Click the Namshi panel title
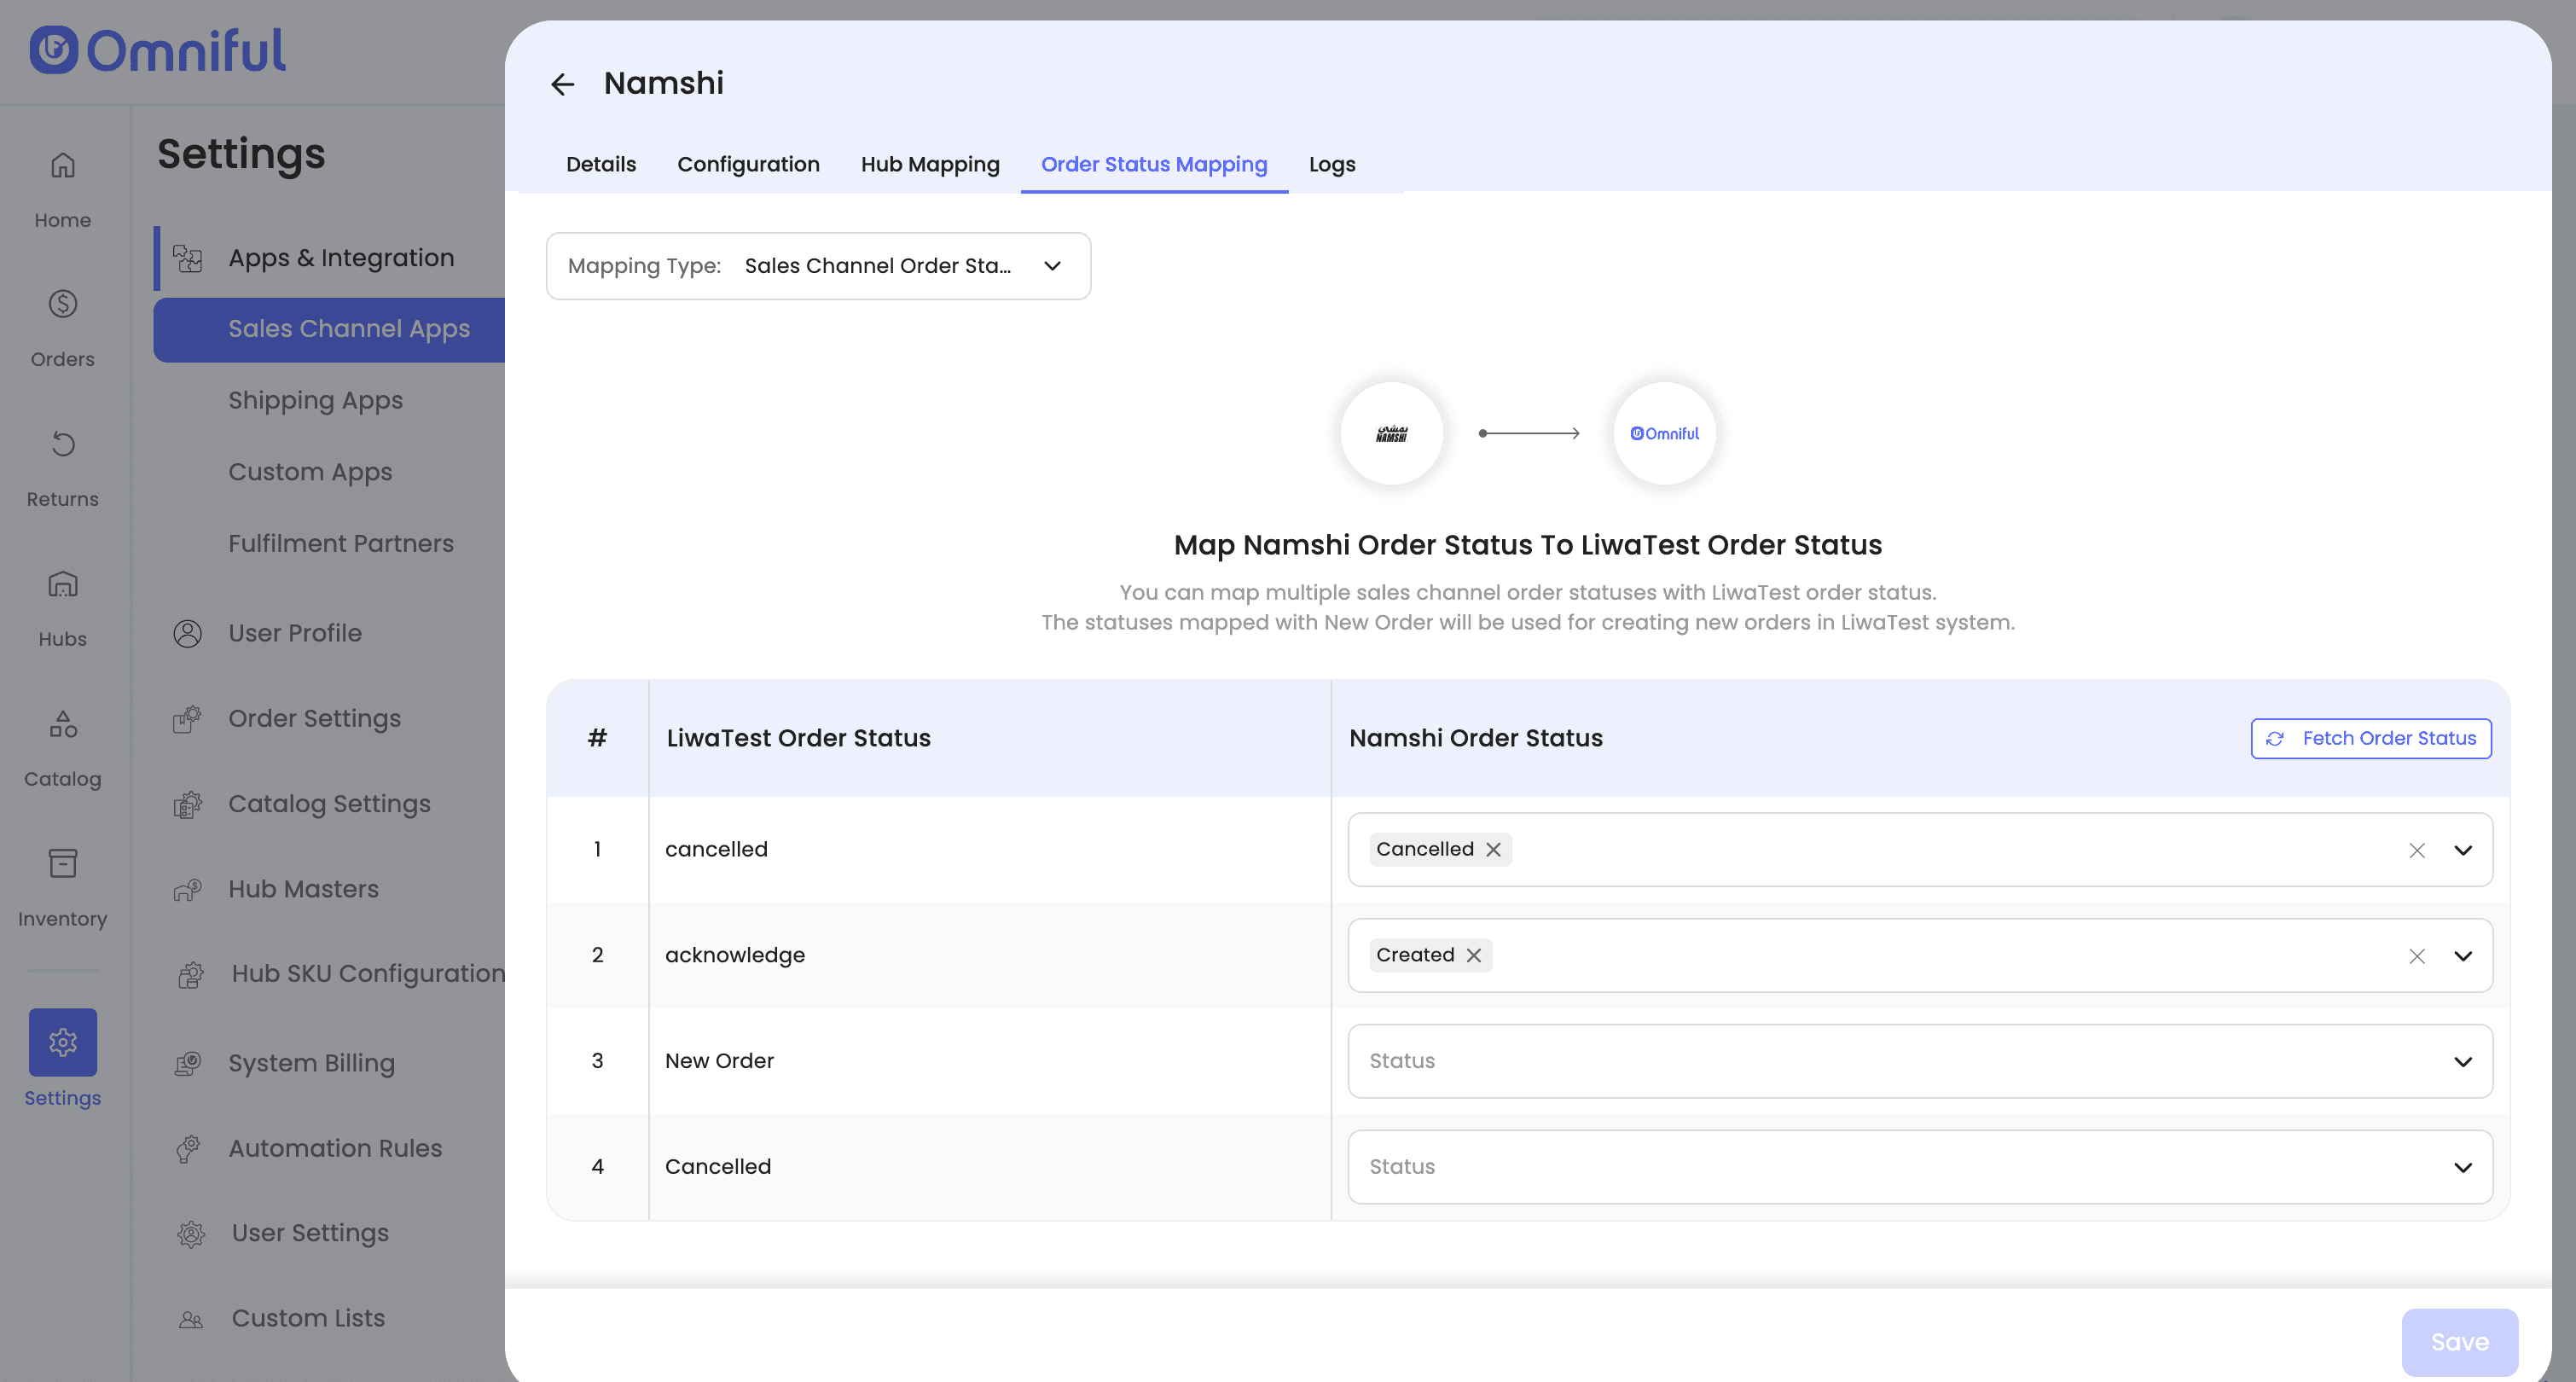Image resolution: width=2576 pixels, height=1382 pixels. (664, 83)
